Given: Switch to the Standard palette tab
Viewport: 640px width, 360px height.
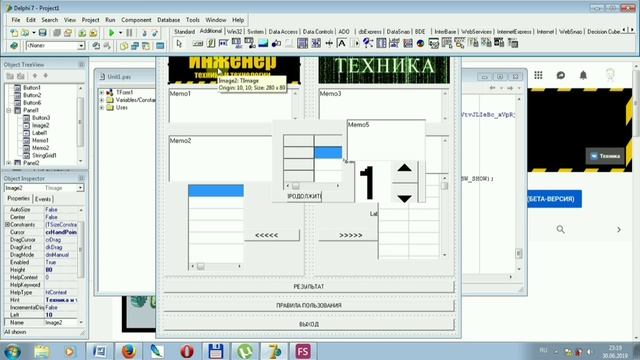Looking at the screenshot, I should click(184, 31).
